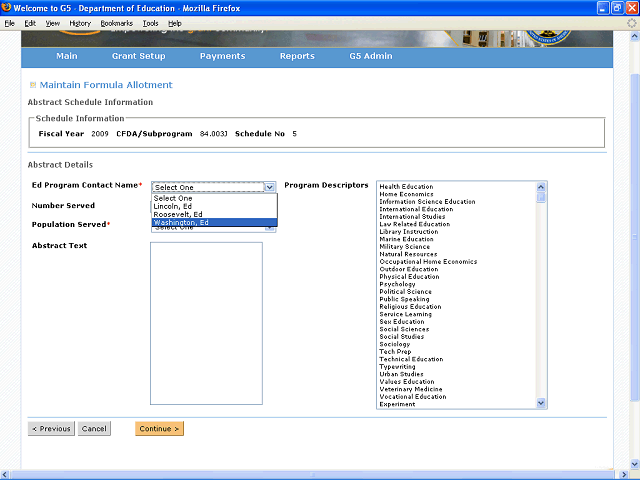Click the Previous button
The image size is (640, 480).
click(x=51, y=429)
